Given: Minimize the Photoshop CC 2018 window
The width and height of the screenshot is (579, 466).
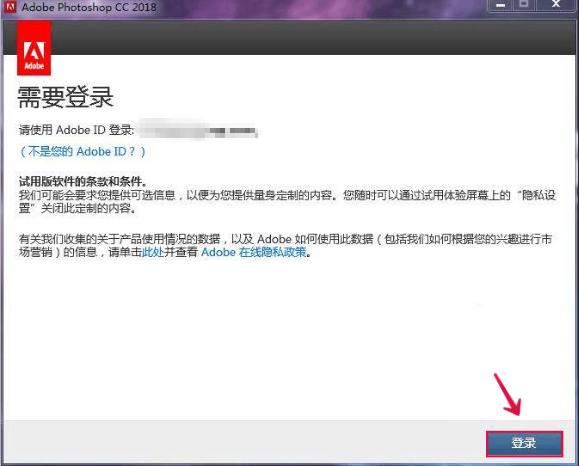Looking at the screenshot, I should 500,5.
